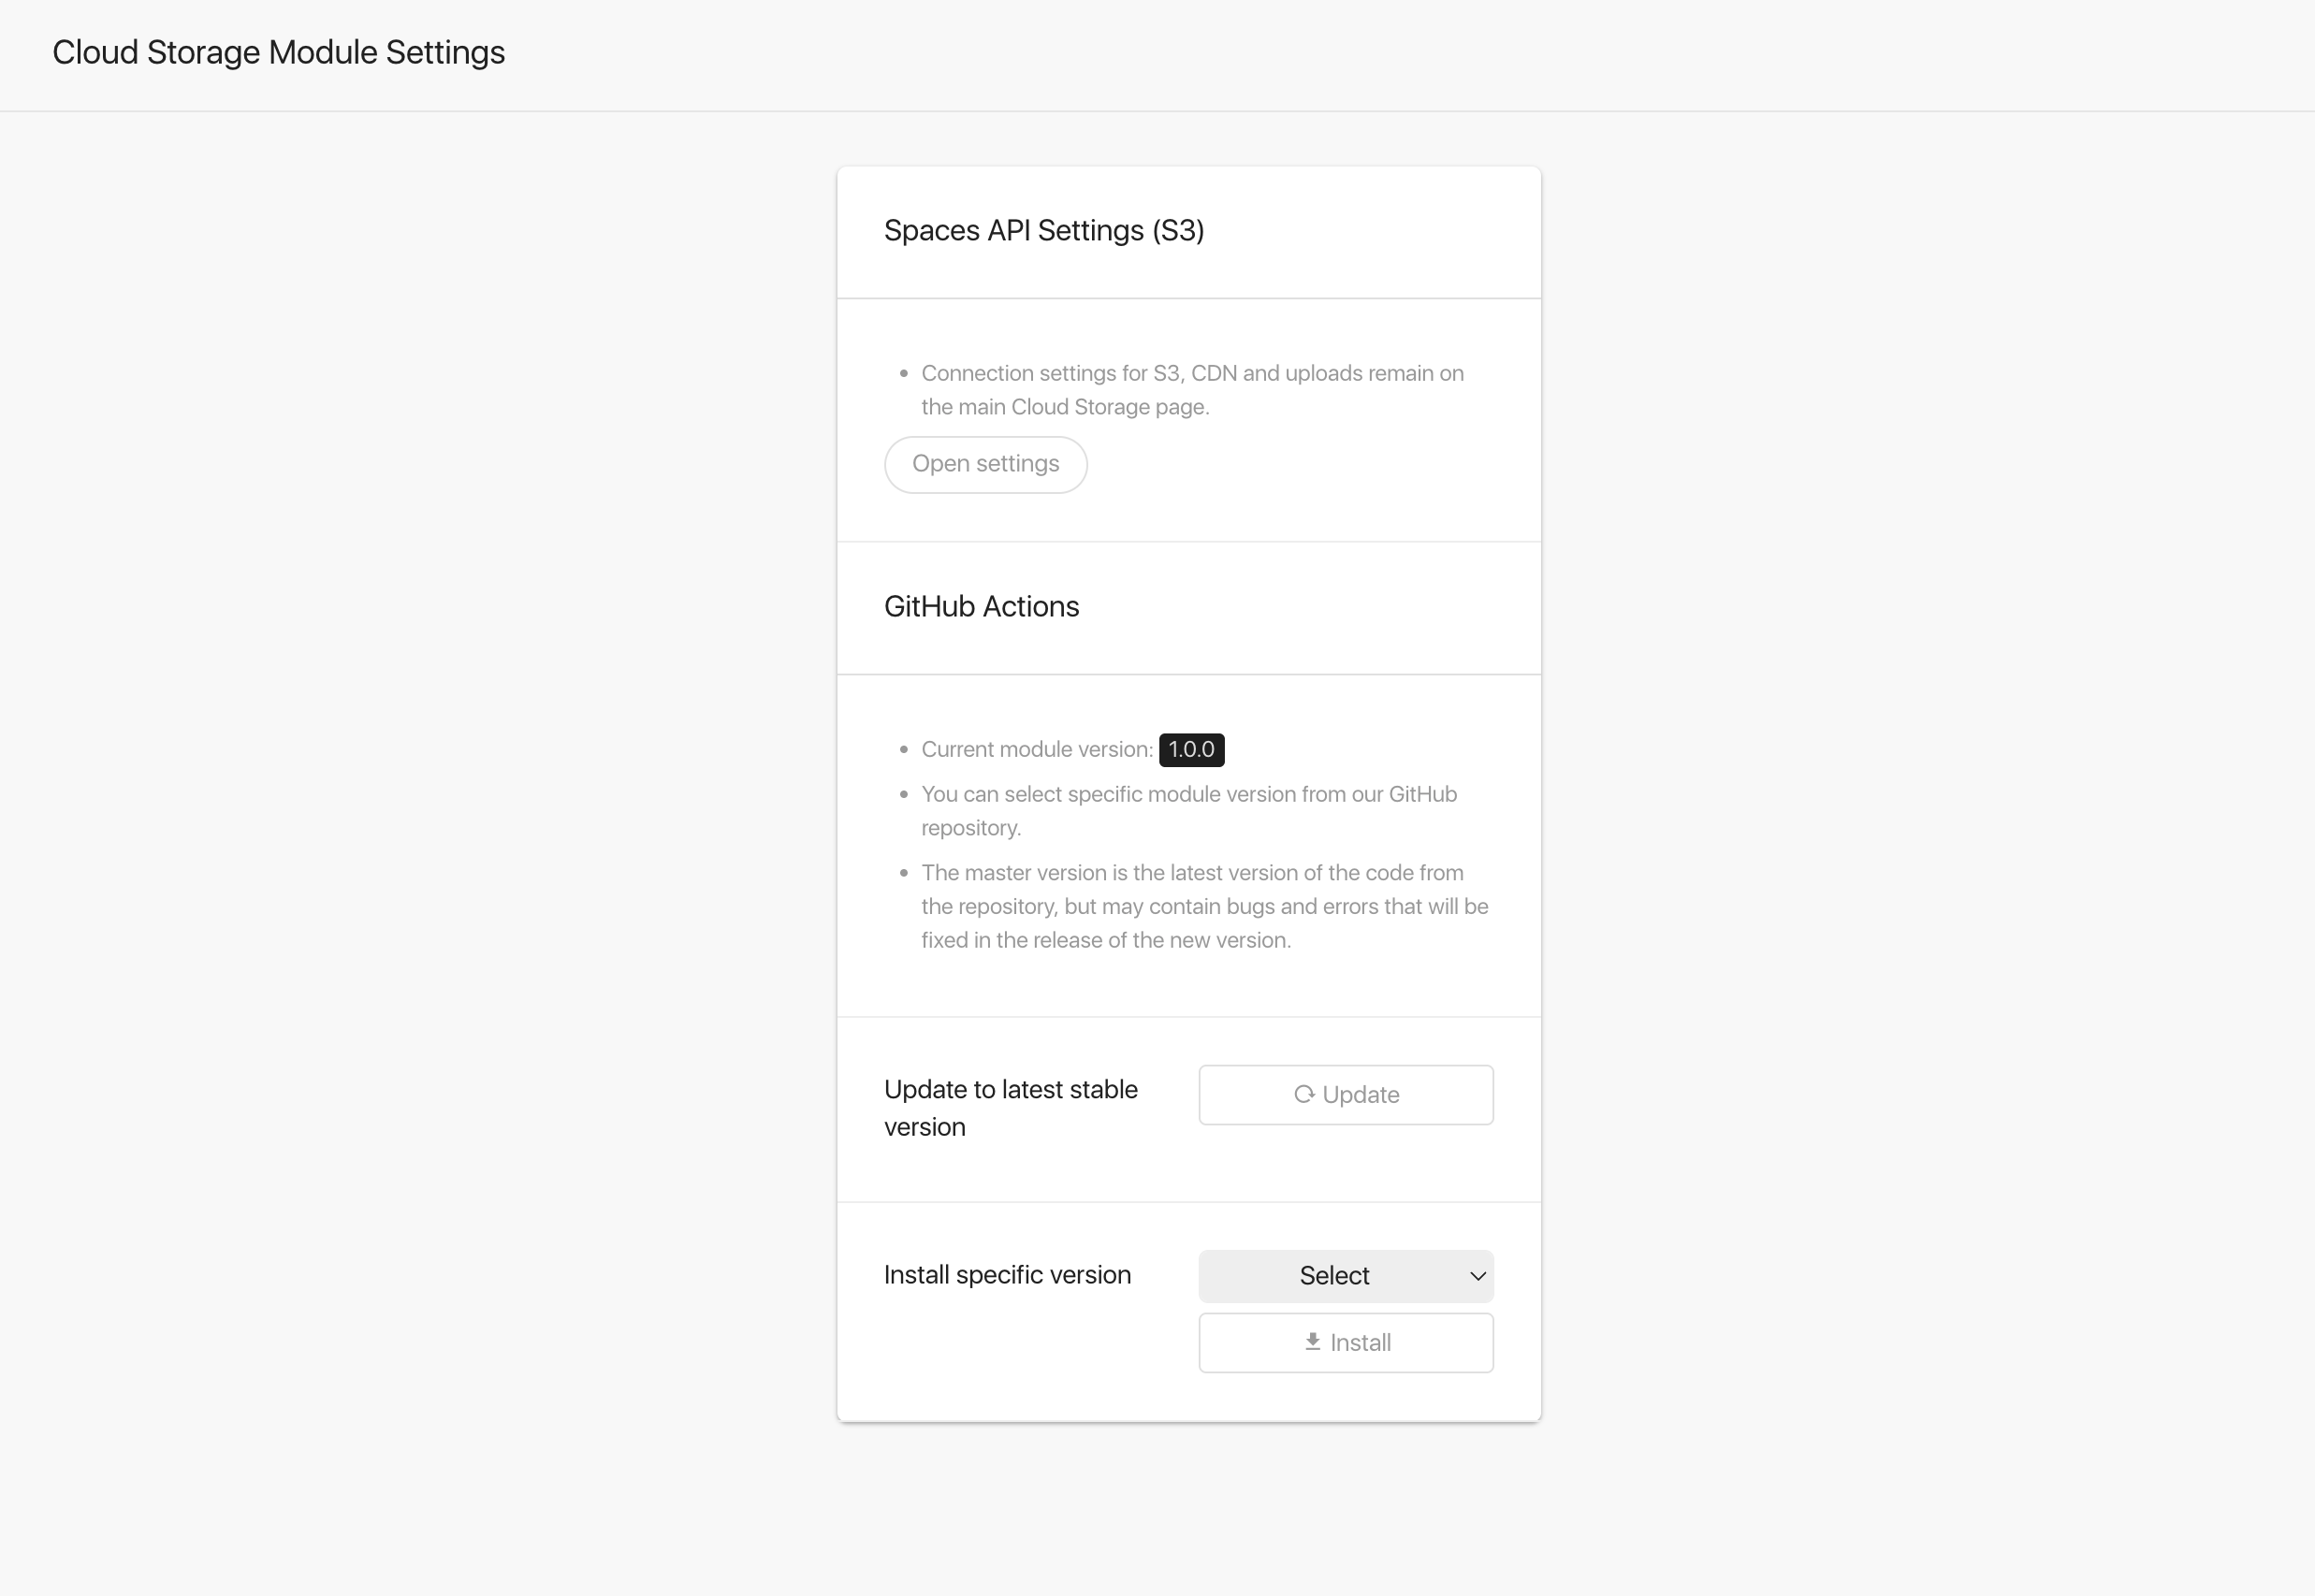Click the Spaces API Settings (S3) heading
This screenshot has width=2315, height=1596.
1043,230
